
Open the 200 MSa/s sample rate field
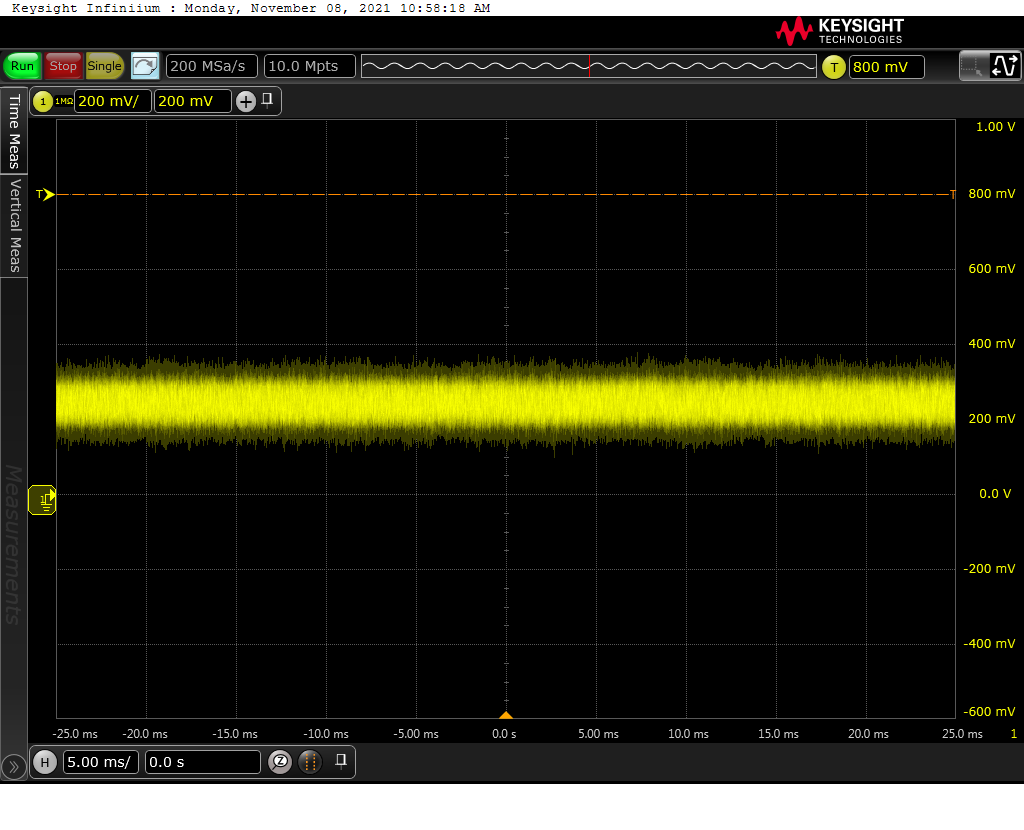(212, 66)
